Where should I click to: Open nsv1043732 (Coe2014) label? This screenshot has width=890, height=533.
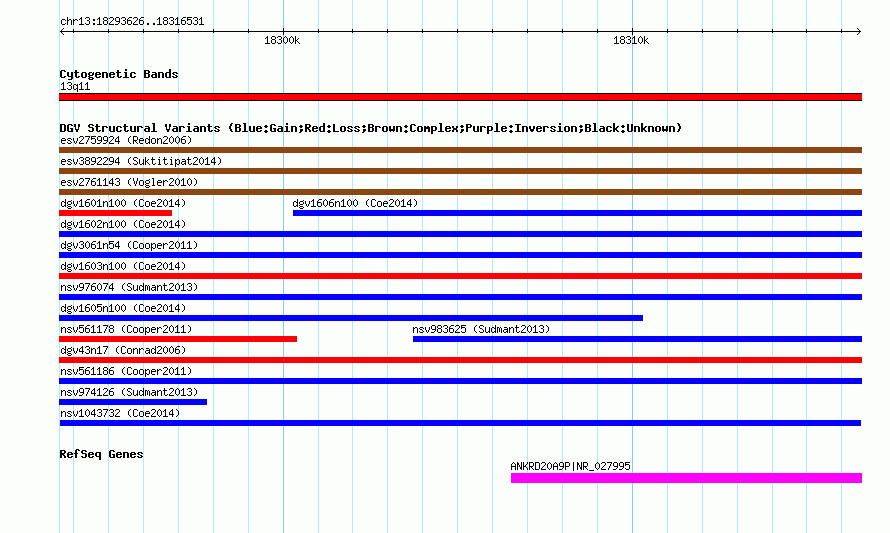click(x=120, y=413)
